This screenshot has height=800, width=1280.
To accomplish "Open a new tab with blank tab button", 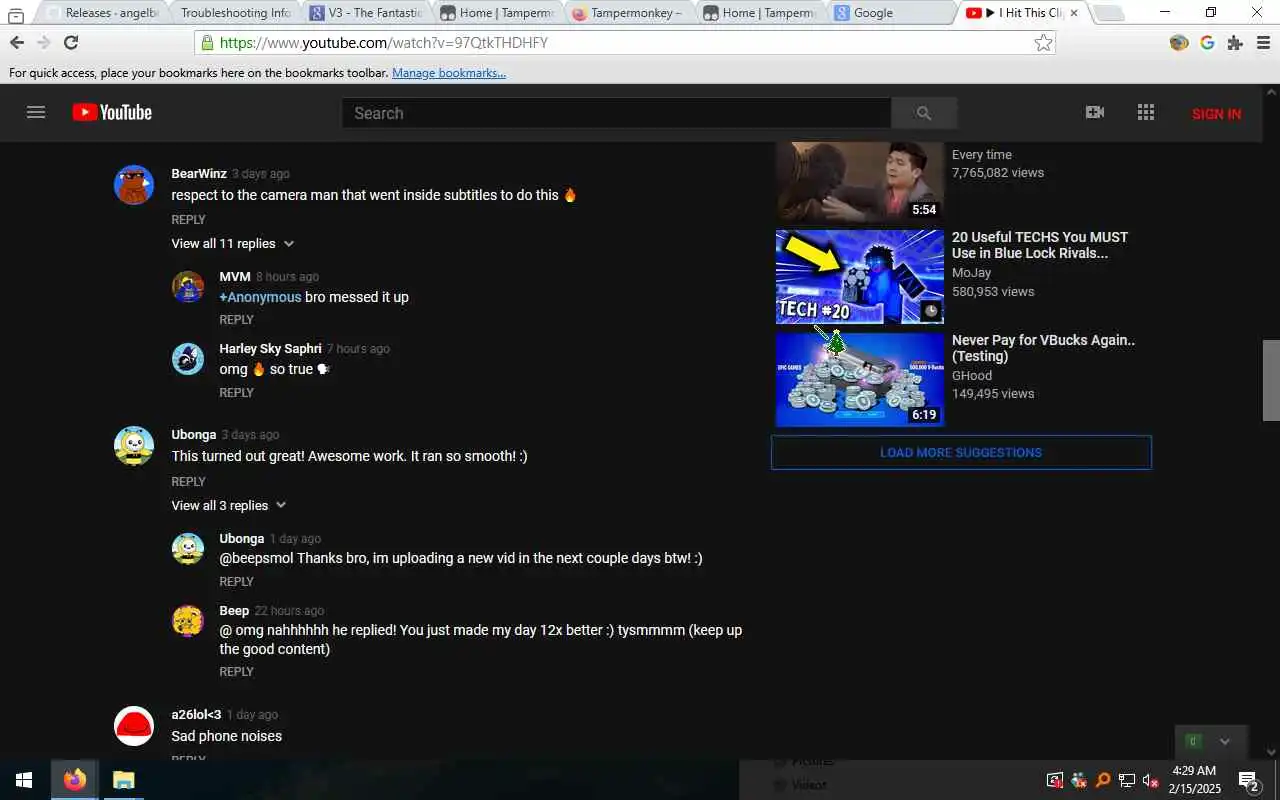I will click(x=1108, y=13).
